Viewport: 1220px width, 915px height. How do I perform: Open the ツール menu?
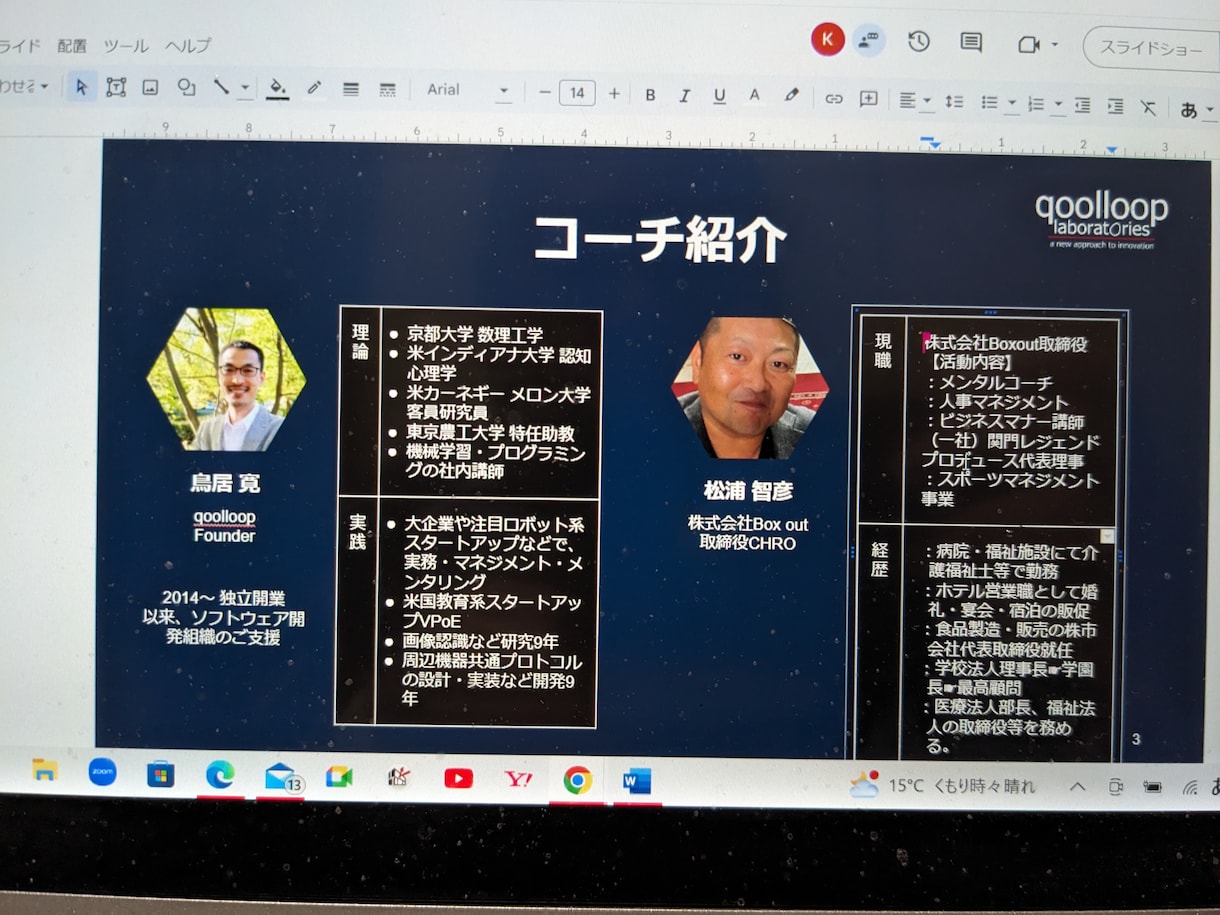[126, 45]
